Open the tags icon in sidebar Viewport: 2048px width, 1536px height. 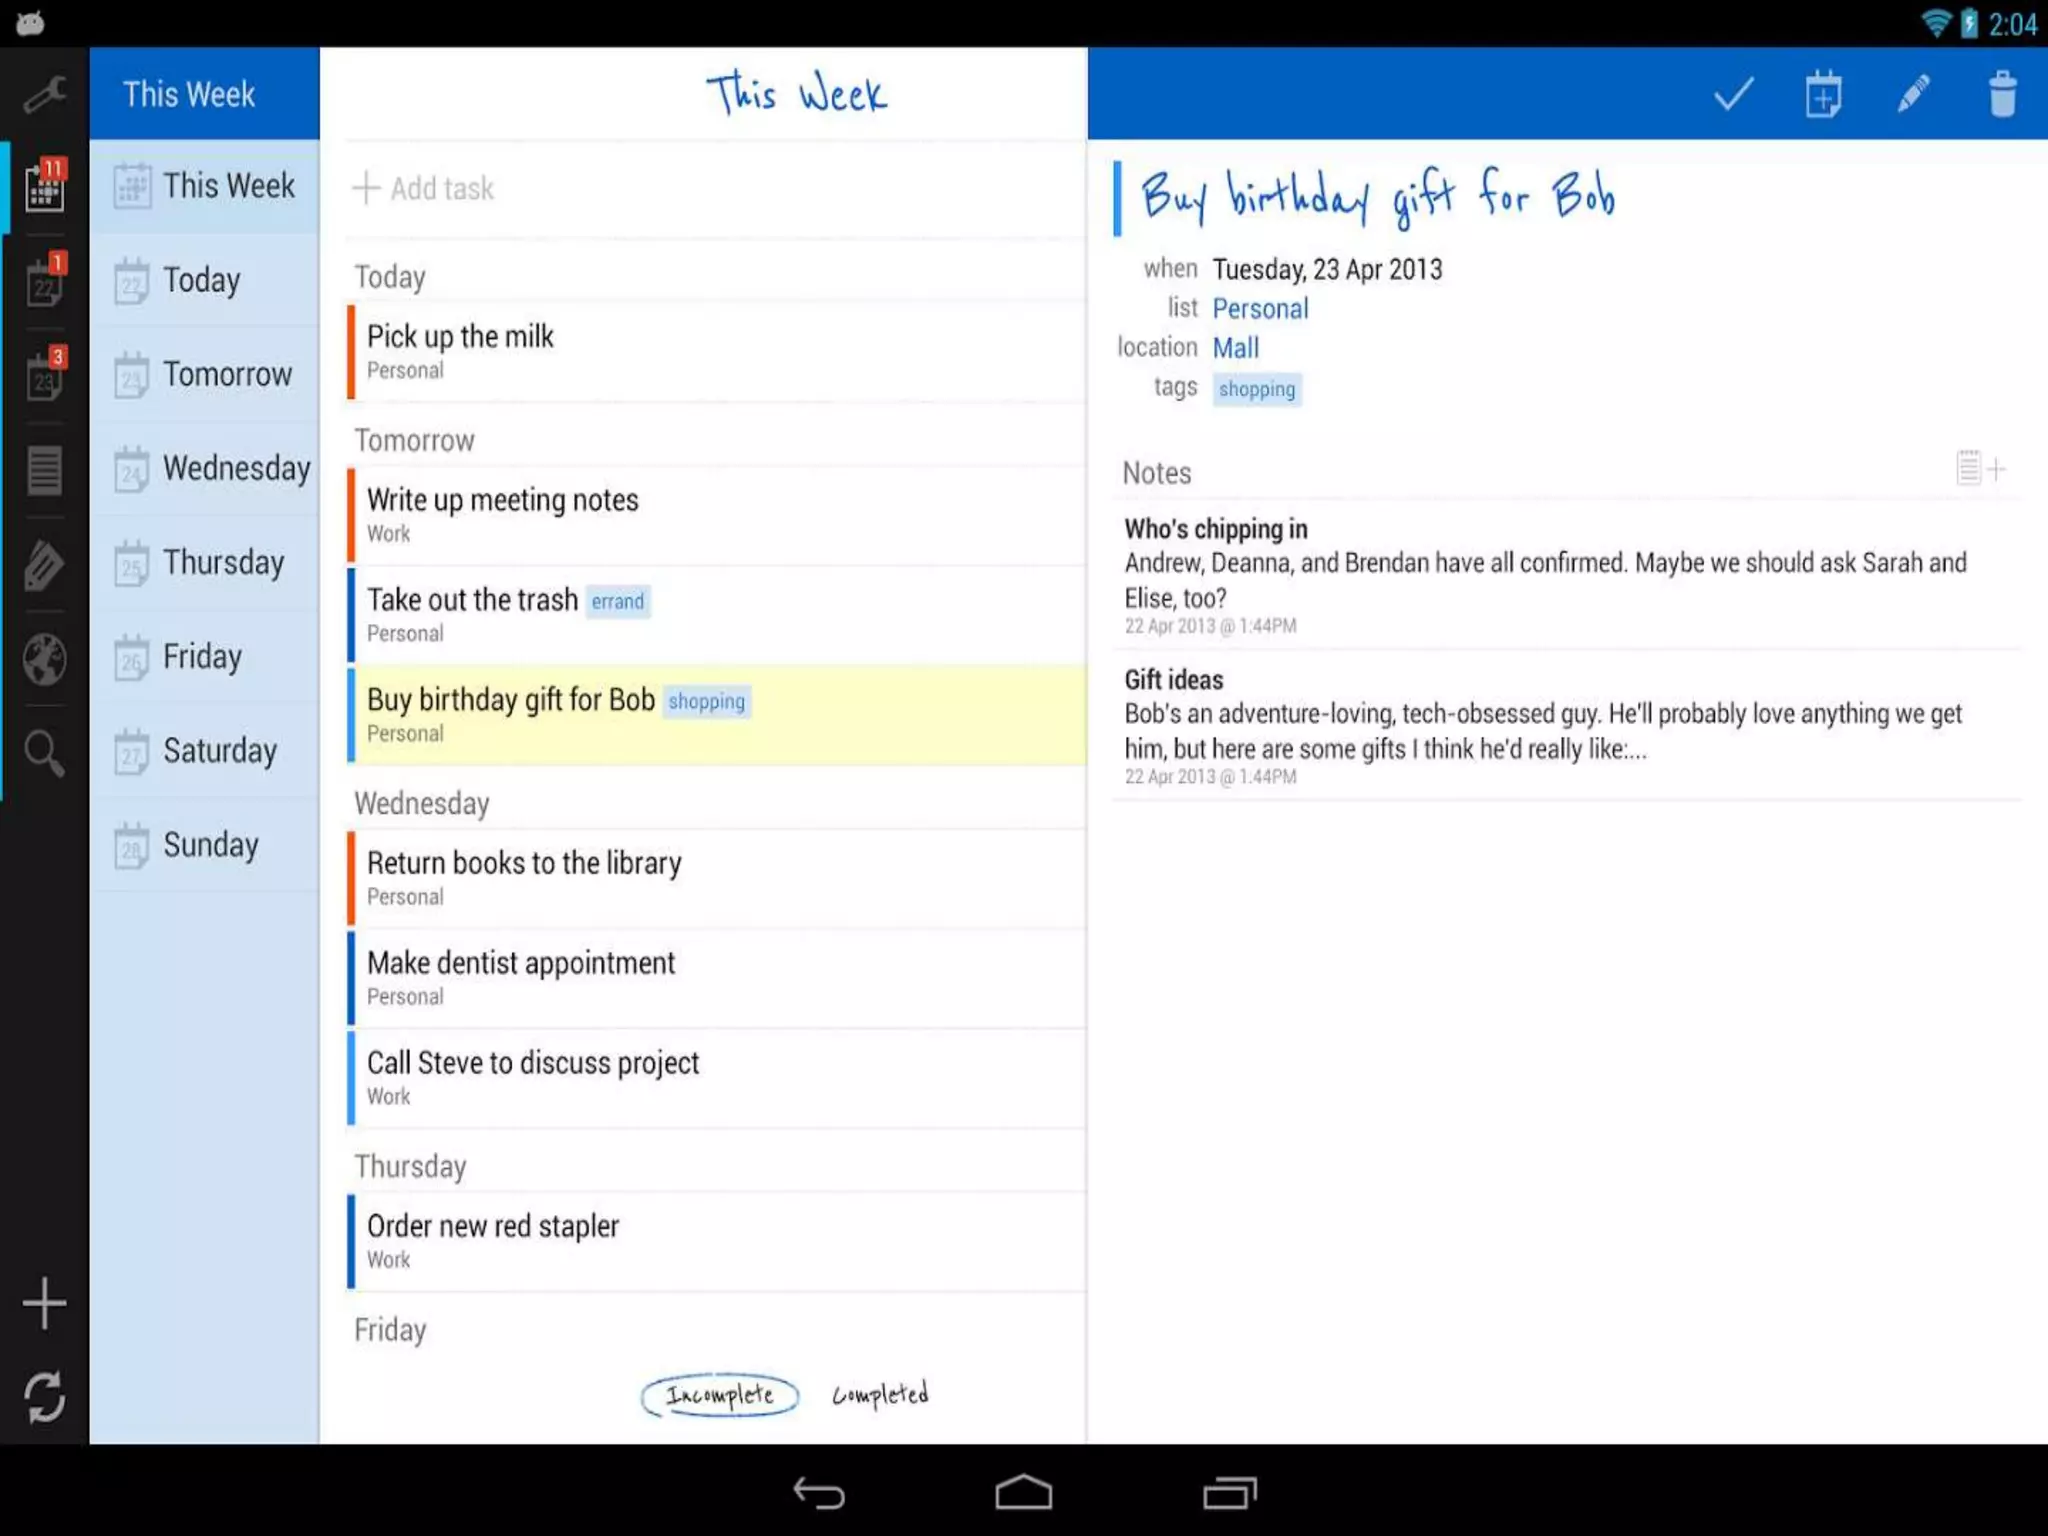44,565
